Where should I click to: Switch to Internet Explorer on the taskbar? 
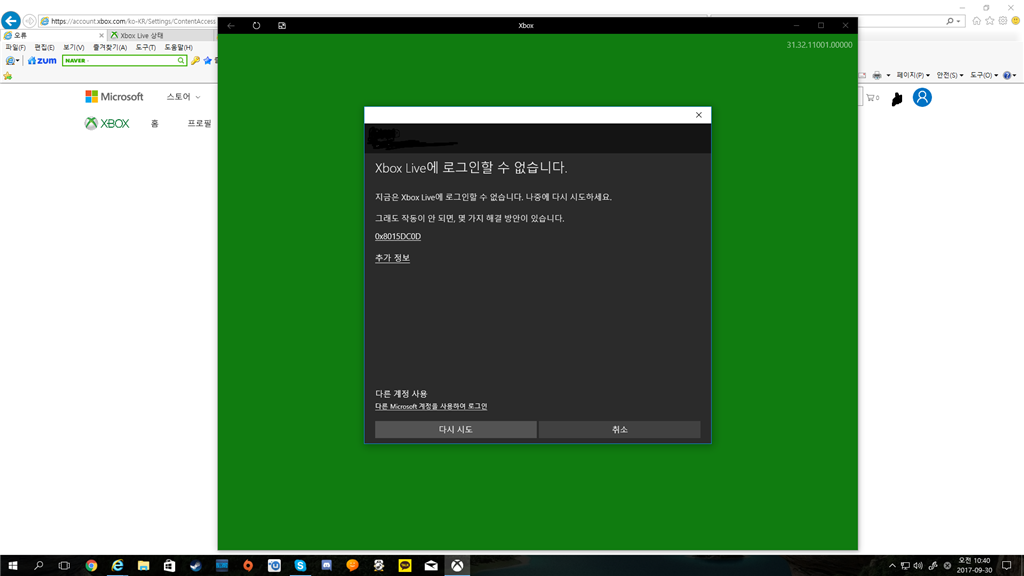click(x=118, y=566)
